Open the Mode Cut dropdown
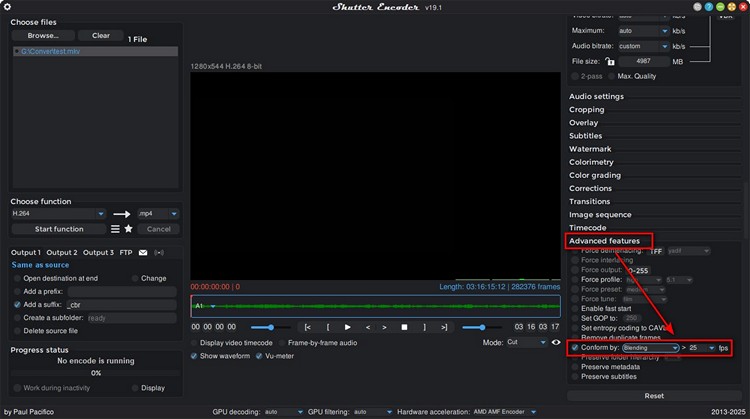 point(526,342)
